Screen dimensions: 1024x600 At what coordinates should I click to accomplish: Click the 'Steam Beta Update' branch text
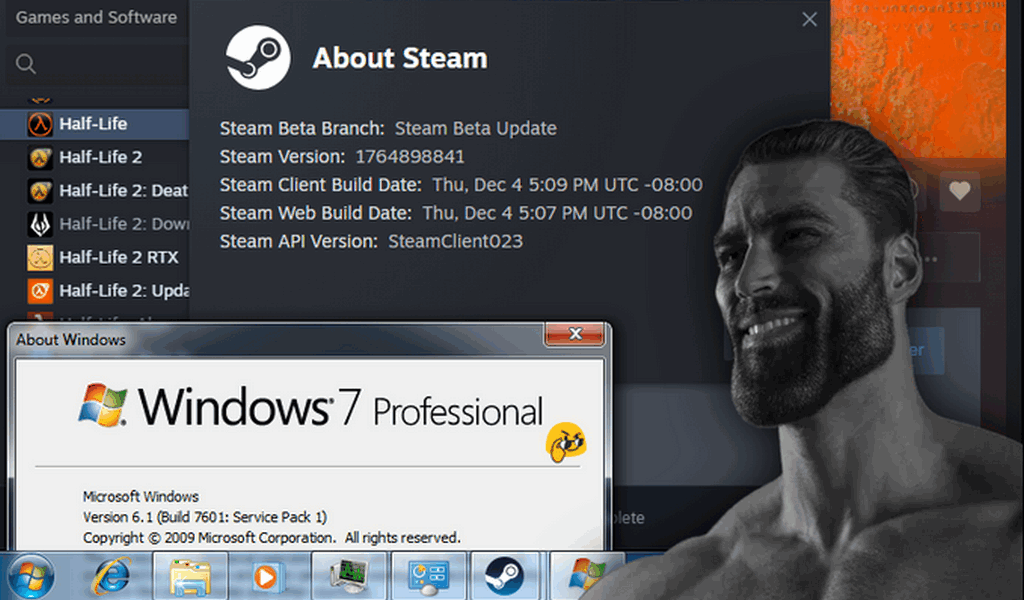coord(475,129)
